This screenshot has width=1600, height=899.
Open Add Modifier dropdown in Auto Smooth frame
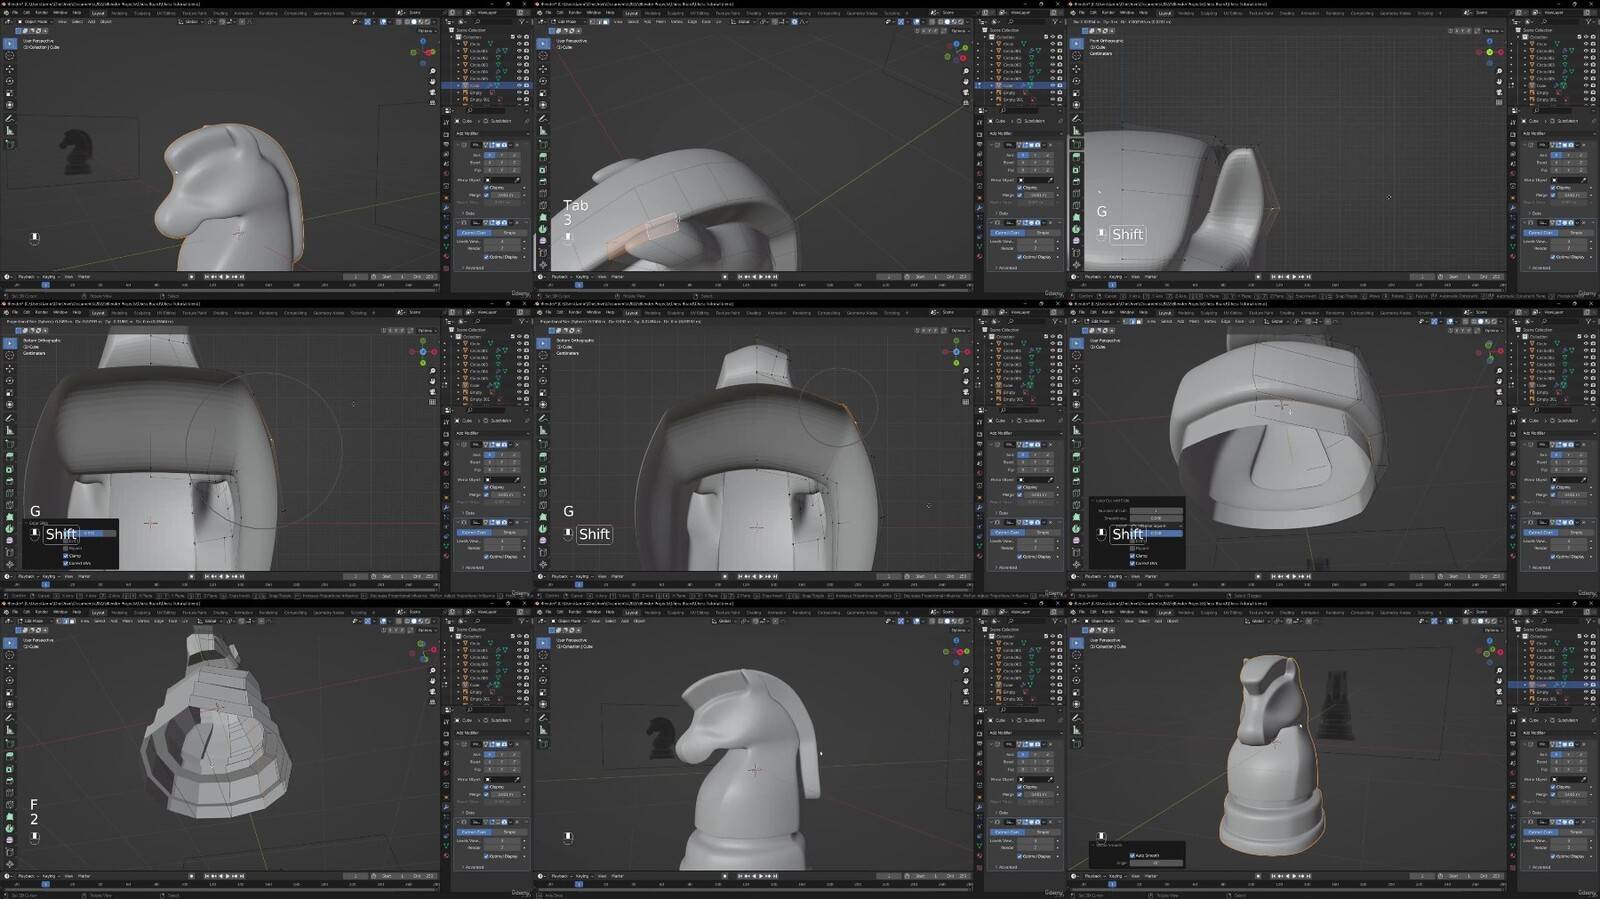[1559, 733]
